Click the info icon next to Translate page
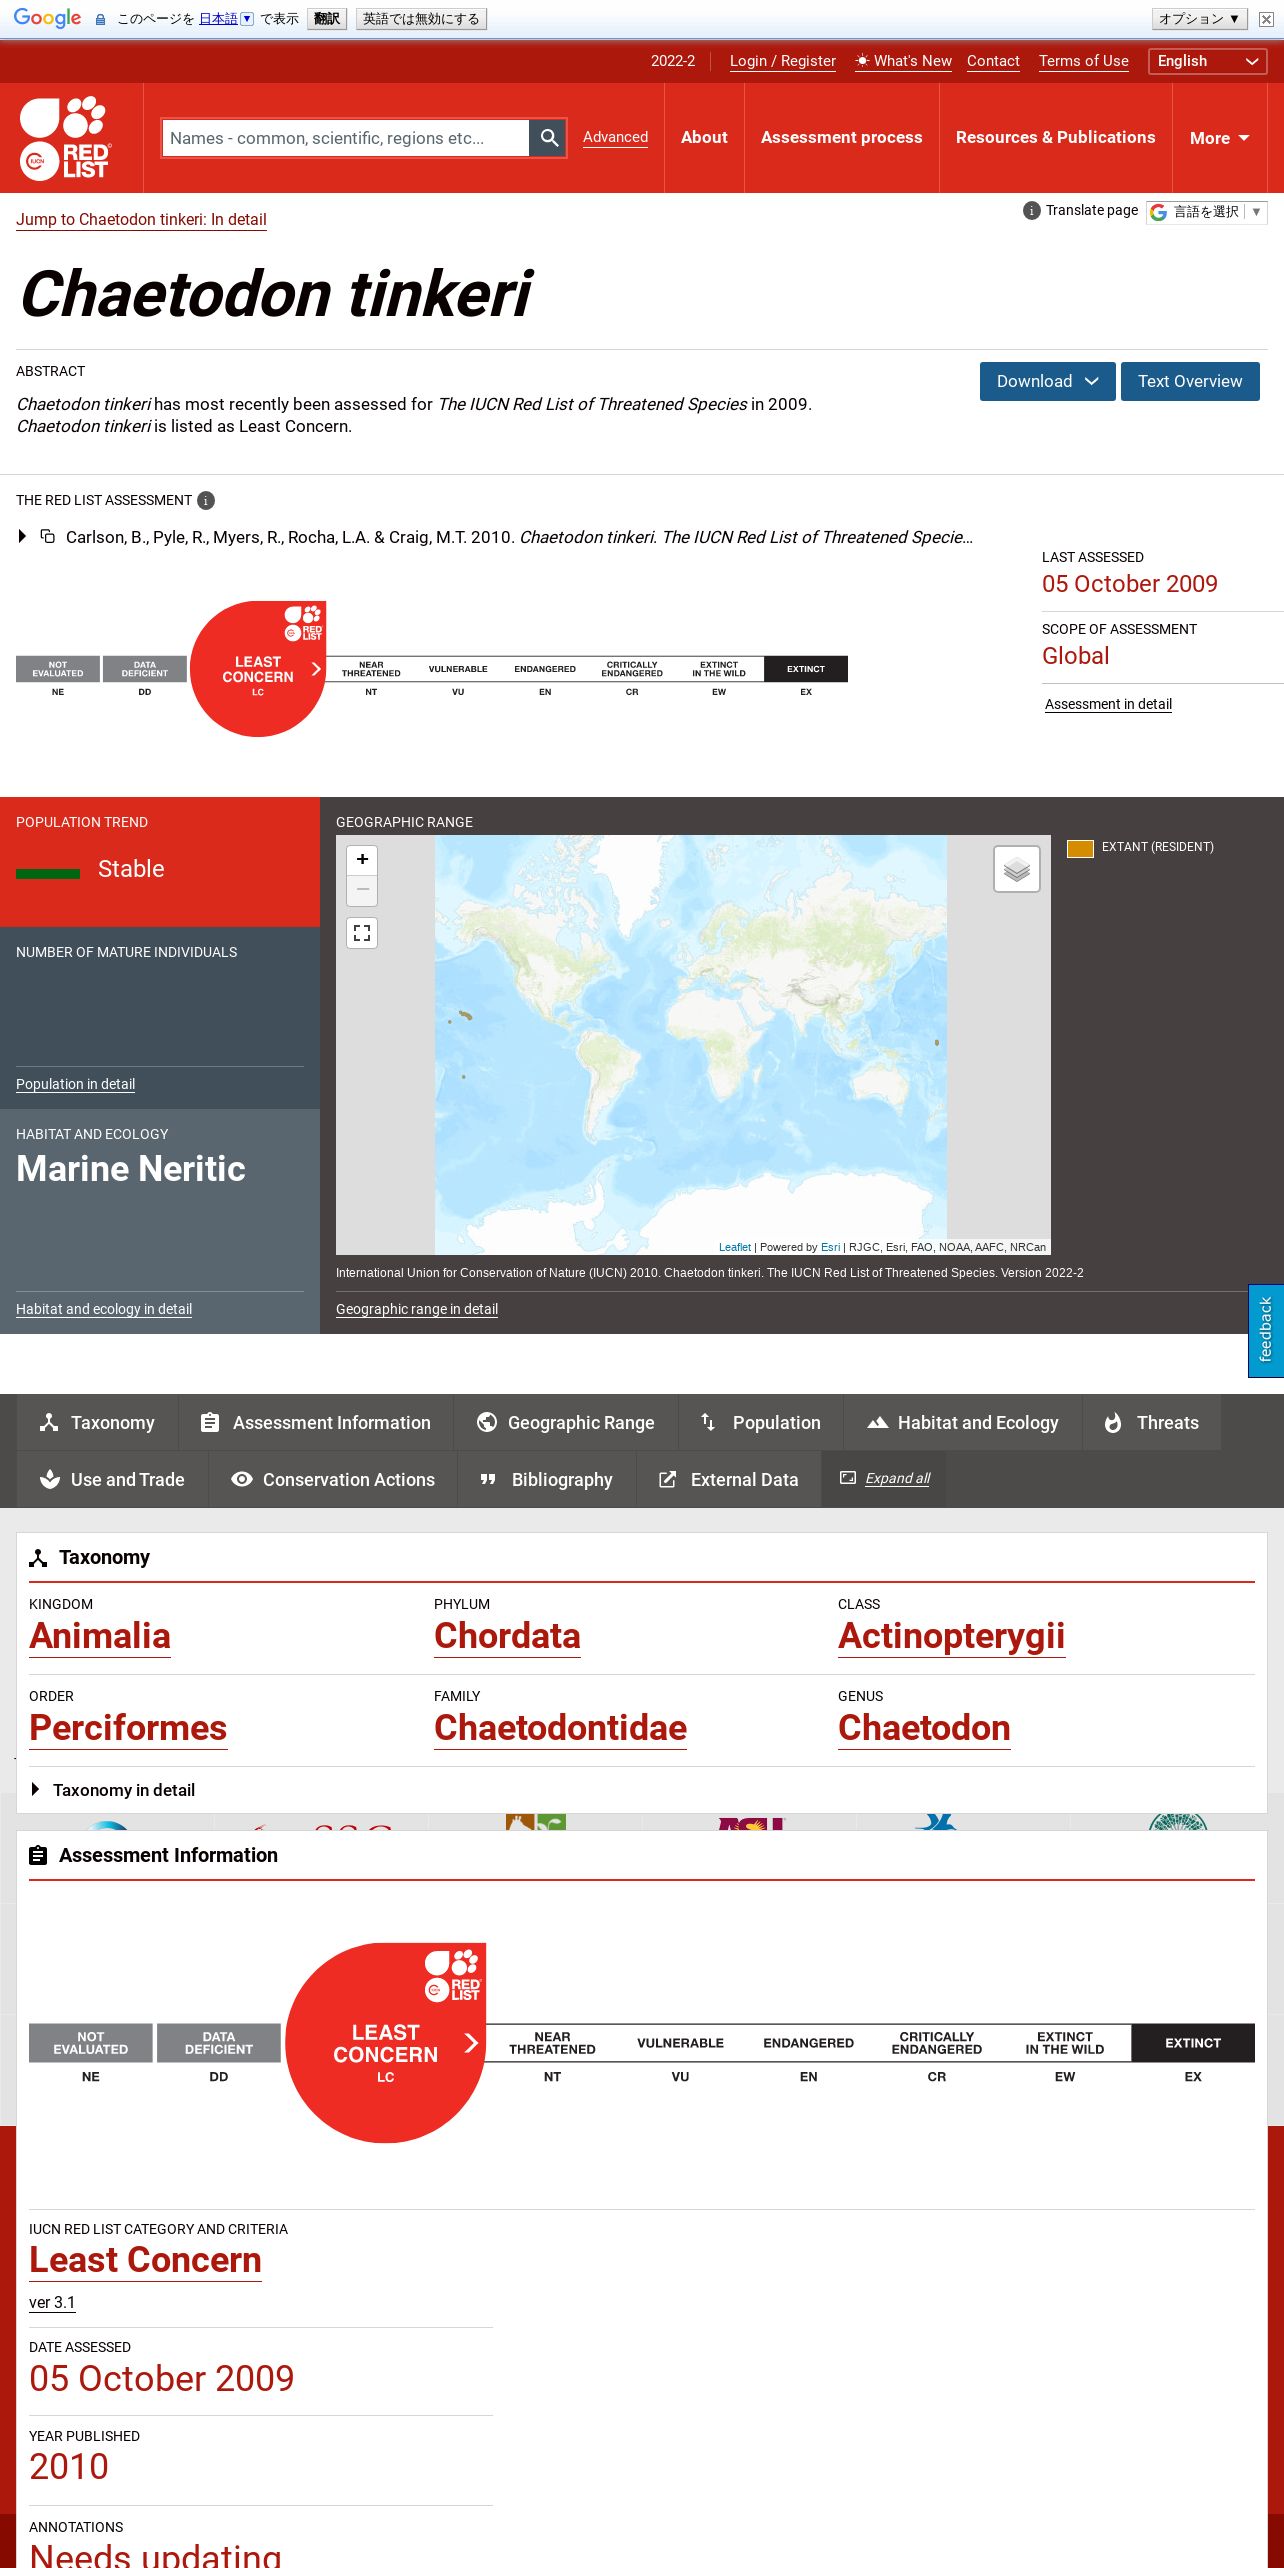 1032,211
